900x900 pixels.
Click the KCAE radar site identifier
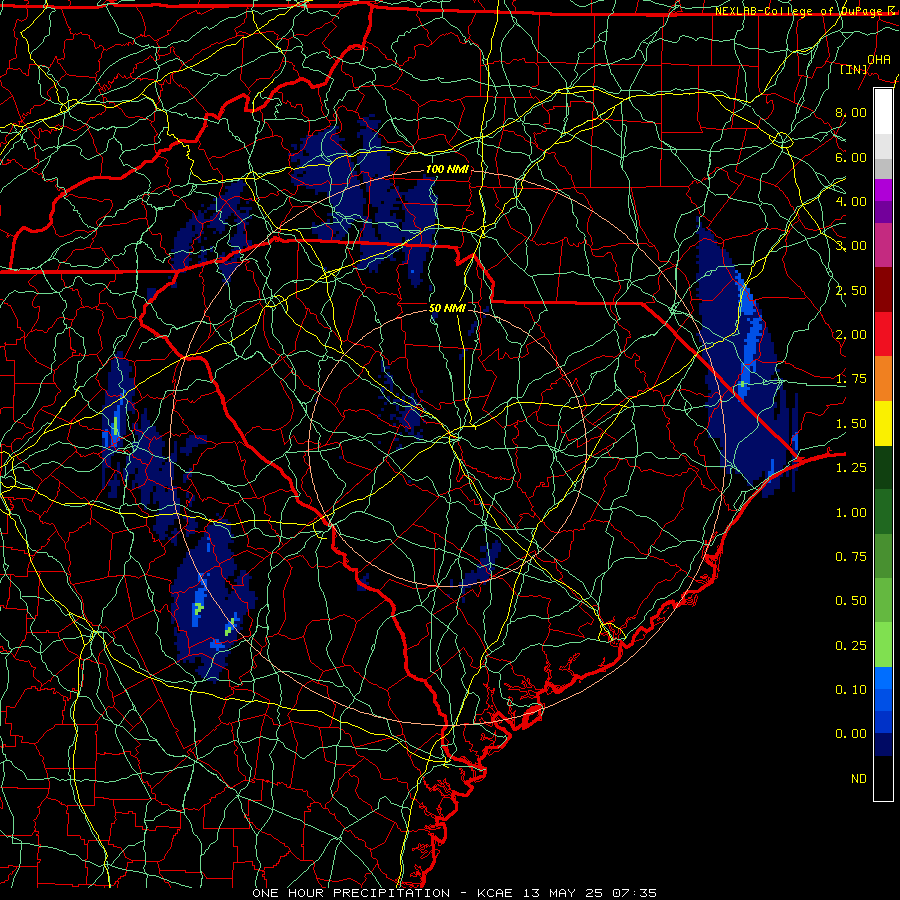[x=495, y=893]
